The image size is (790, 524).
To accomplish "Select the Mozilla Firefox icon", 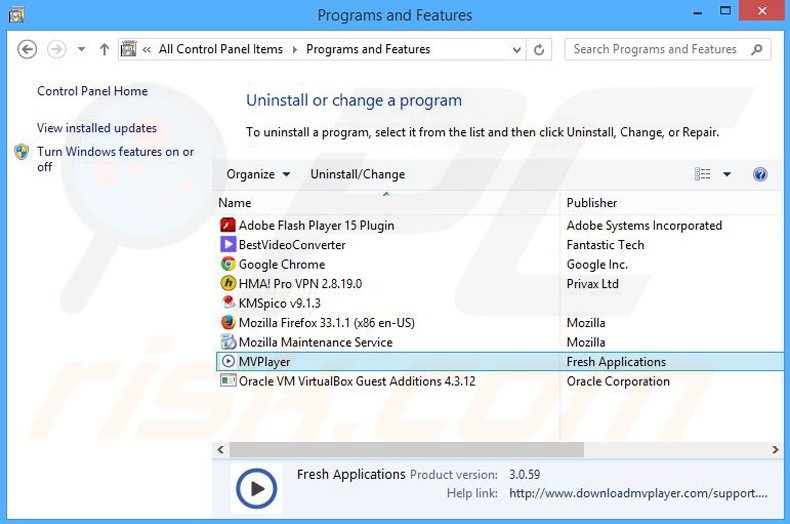I will click(228, 322).
